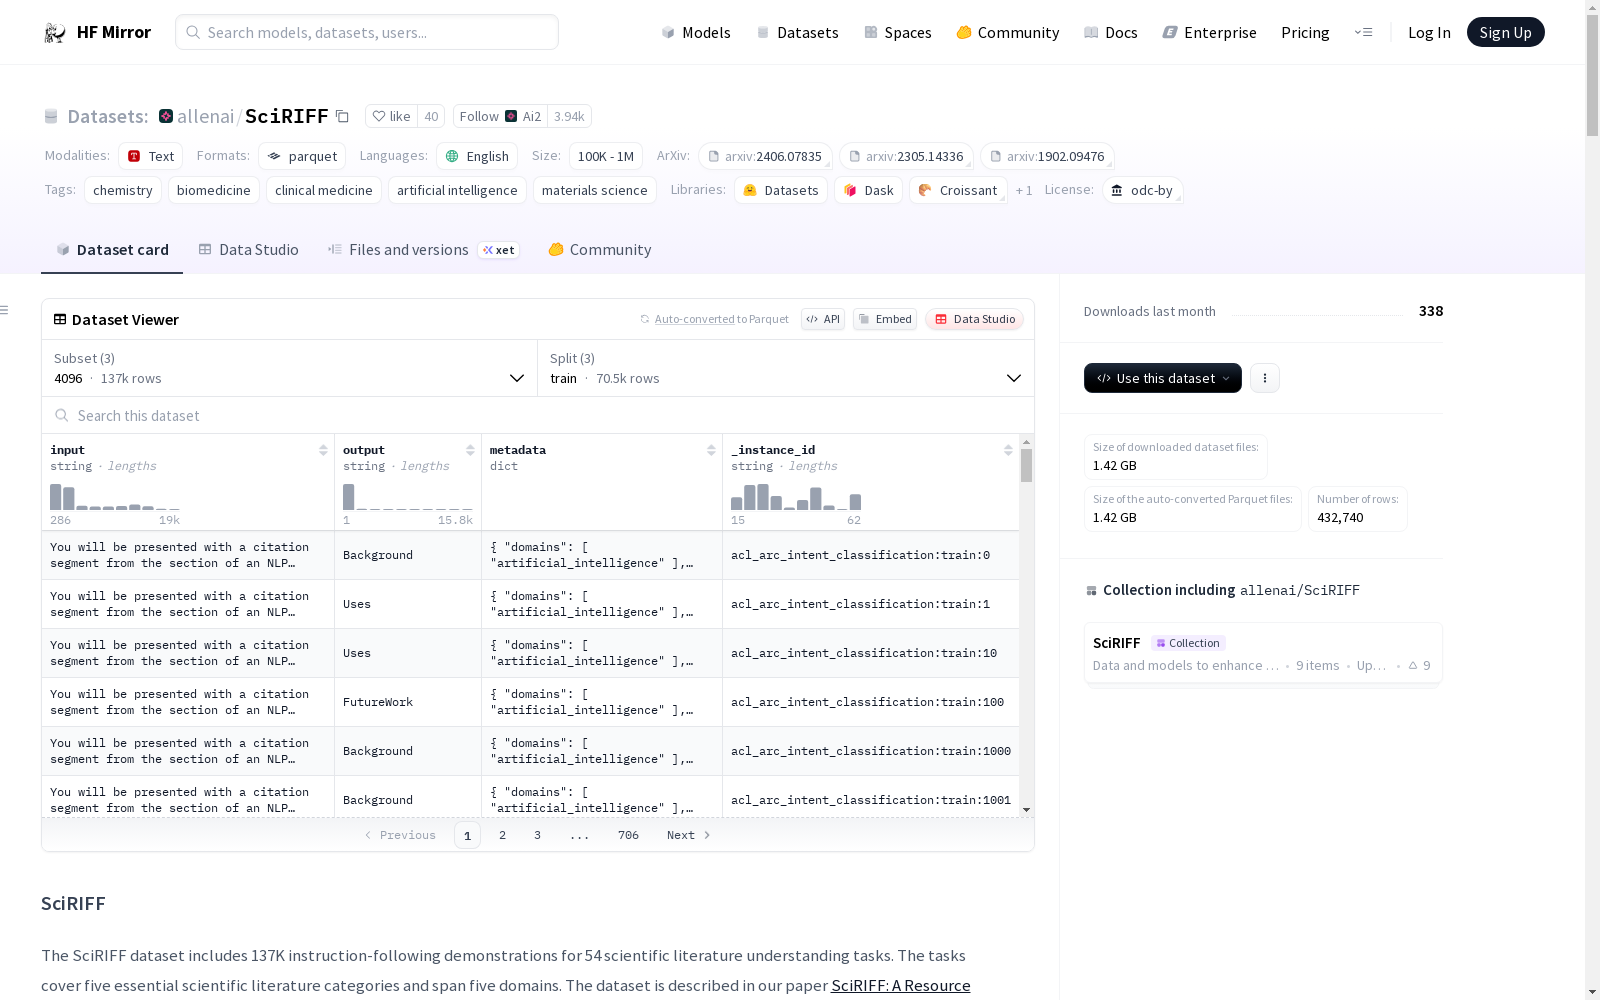Open the three-dot menu beside Use this dataset
The image size is (1600, 1000).
pos(1265,378)
